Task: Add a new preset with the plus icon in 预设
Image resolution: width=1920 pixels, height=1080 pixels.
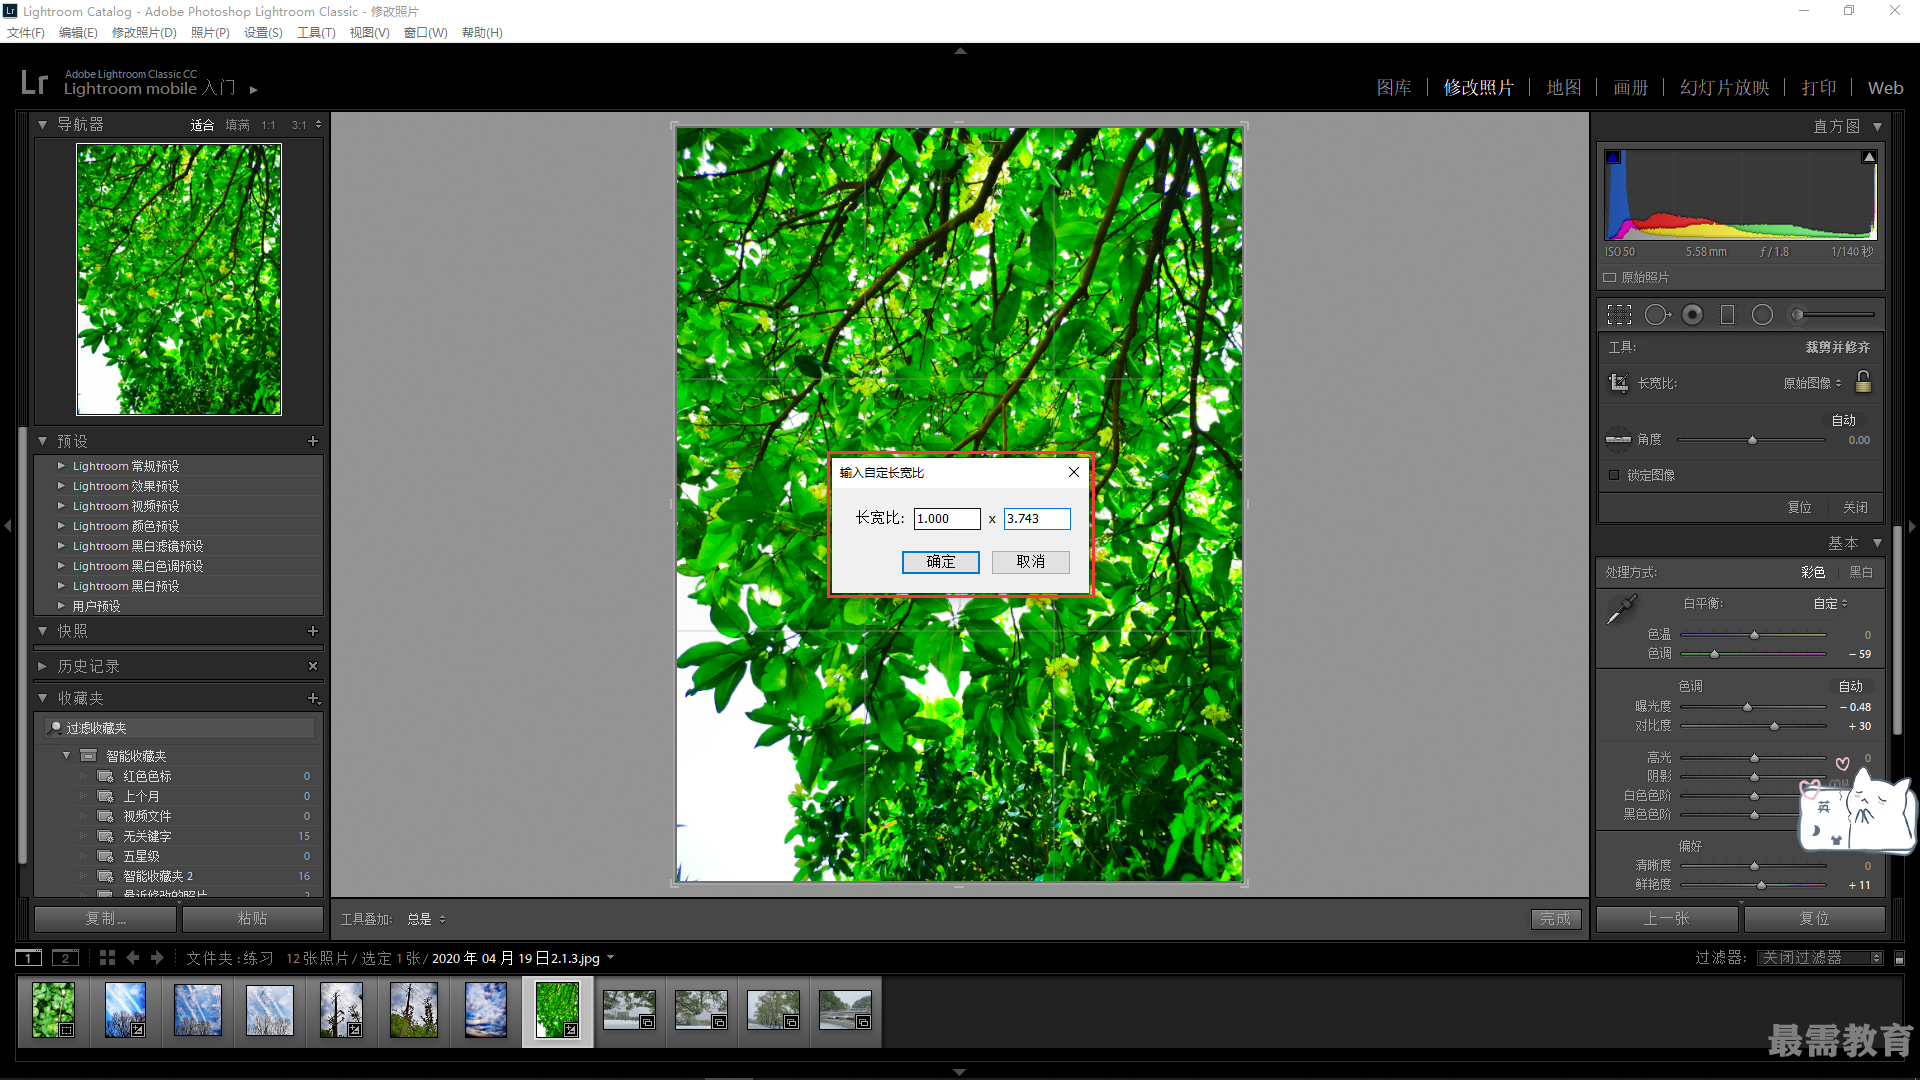Action: click(313, 441)
